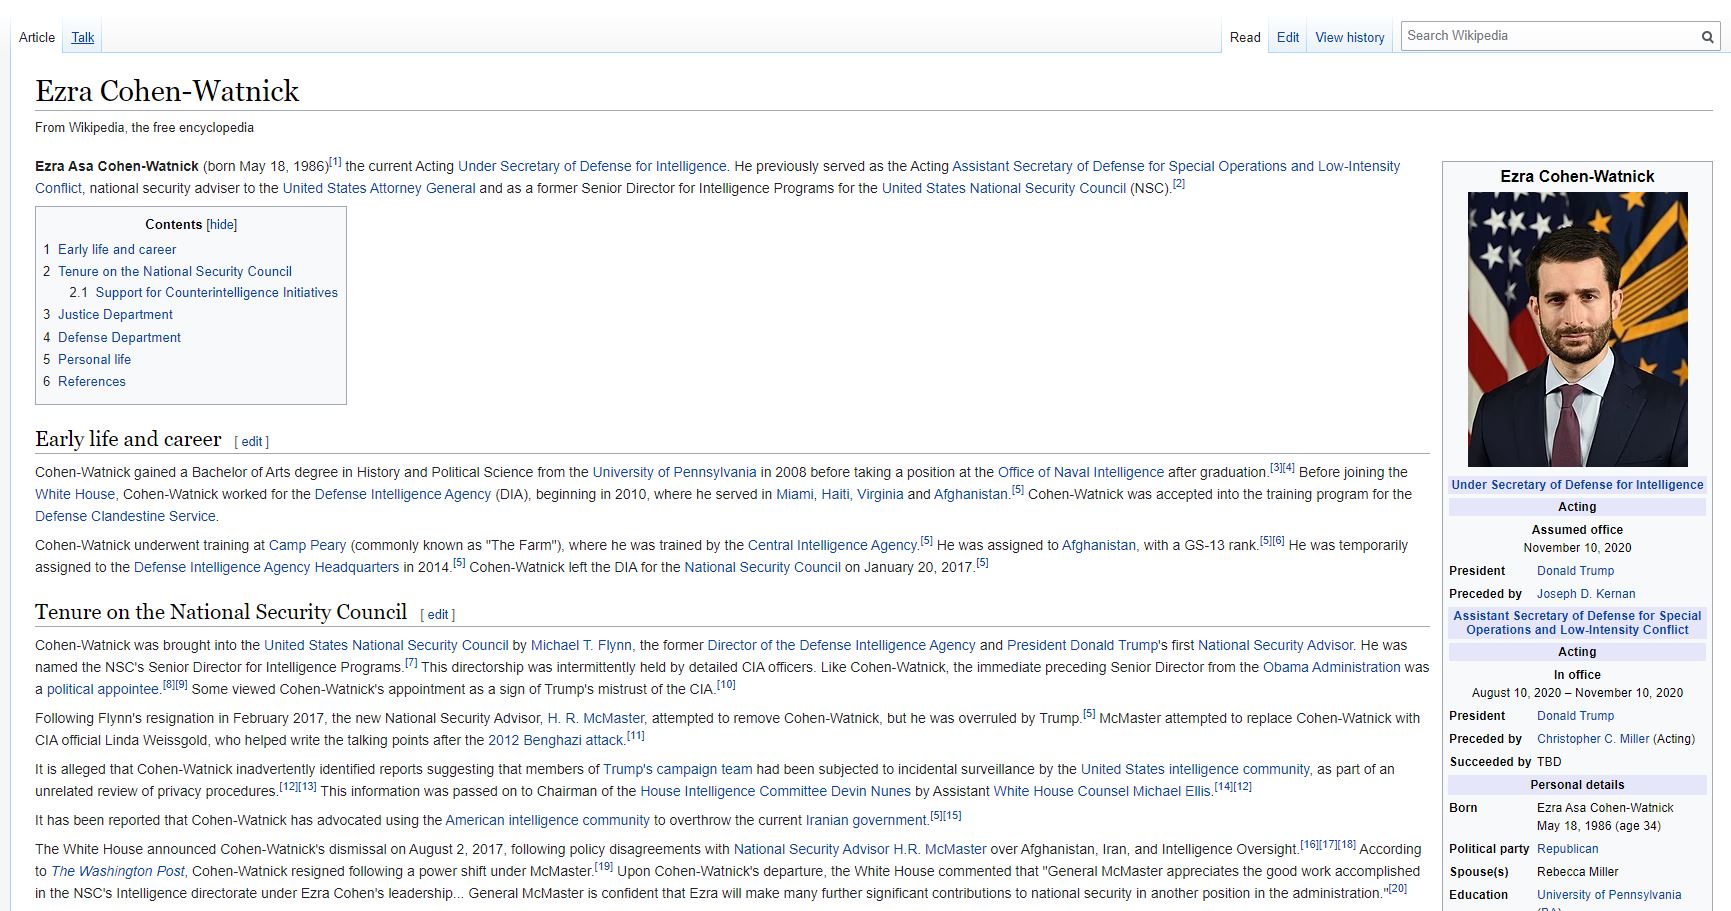Open National Security Advisor H.R. McMaster link
Screen dimensions: 1731x911
[x=860, y=849]
